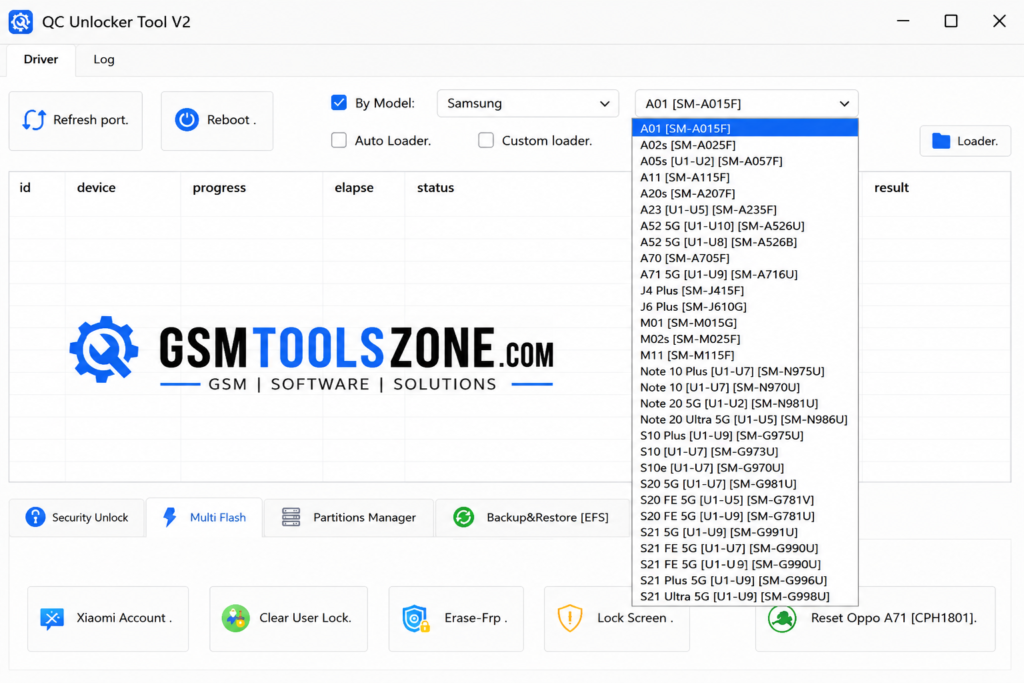Click the Xiaomi Account message icon
The width and height of the screenshot is (1024, 683).
coord(52,618)
